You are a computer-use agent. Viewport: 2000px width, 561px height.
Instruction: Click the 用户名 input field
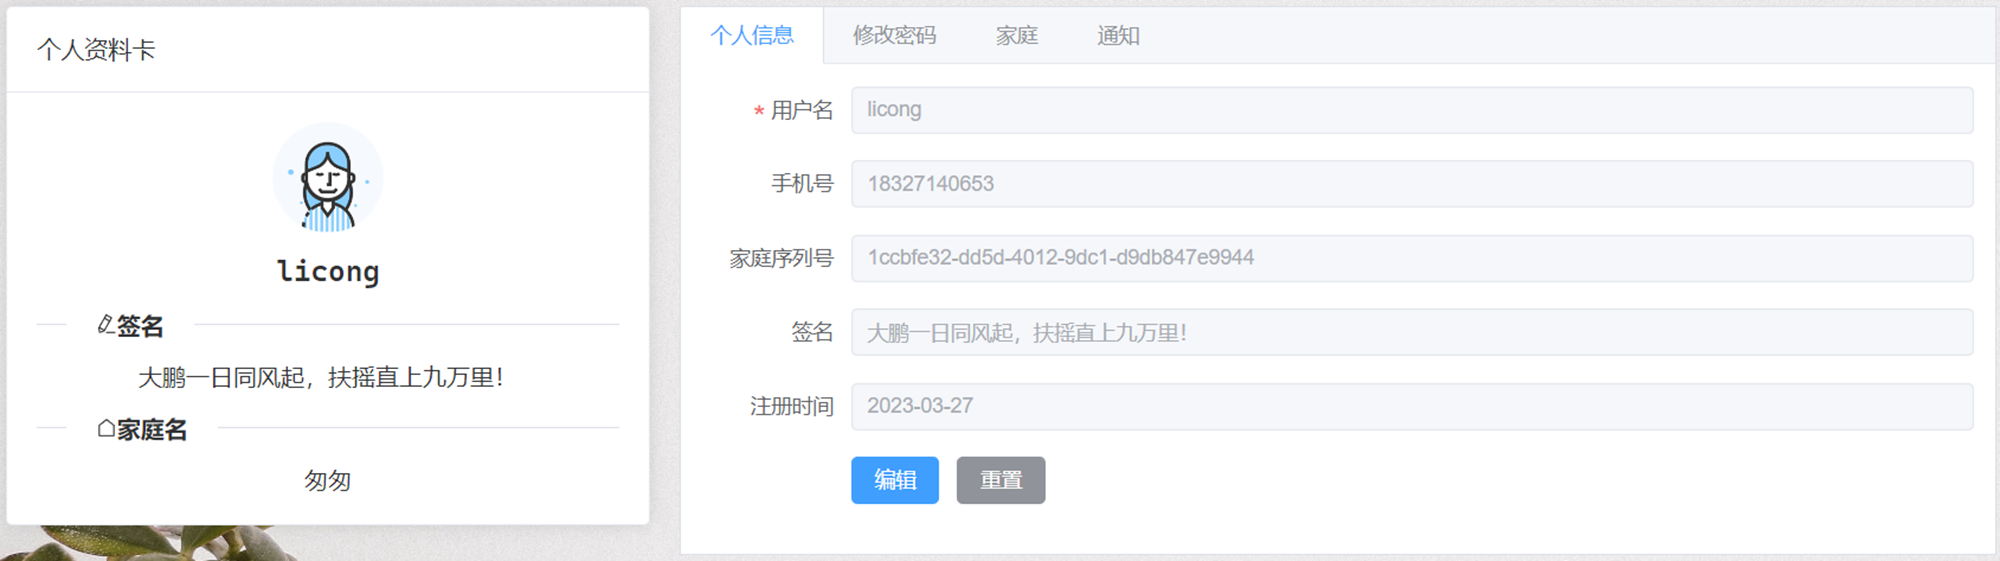(x=1412, y=110)
